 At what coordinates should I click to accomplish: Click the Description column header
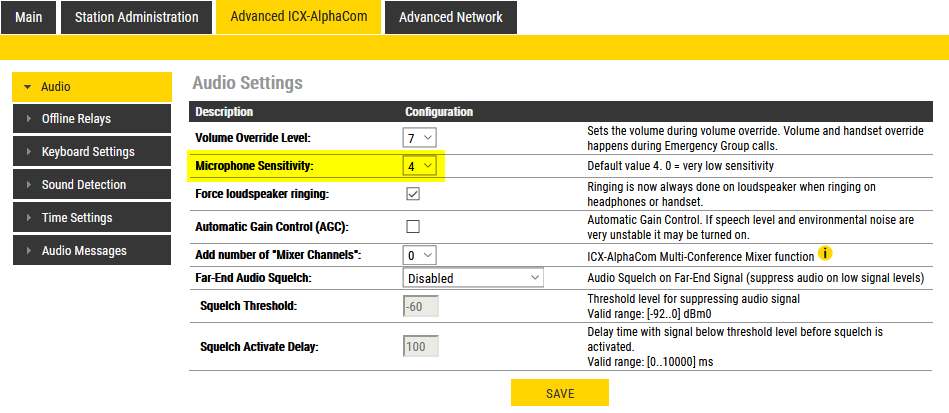(x=224, y=112)
